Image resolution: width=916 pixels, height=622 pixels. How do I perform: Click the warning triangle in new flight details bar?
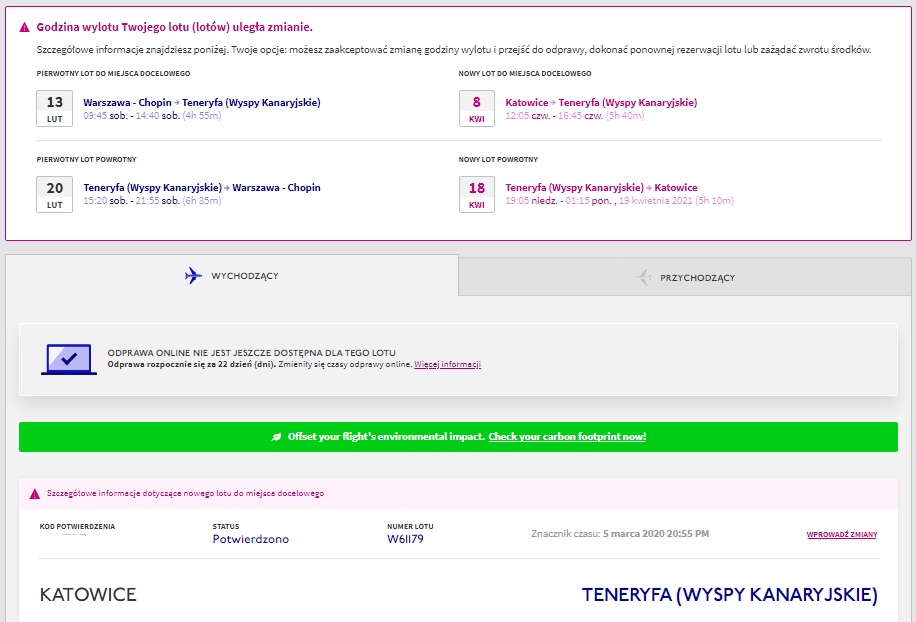click(x=35, y=494)
